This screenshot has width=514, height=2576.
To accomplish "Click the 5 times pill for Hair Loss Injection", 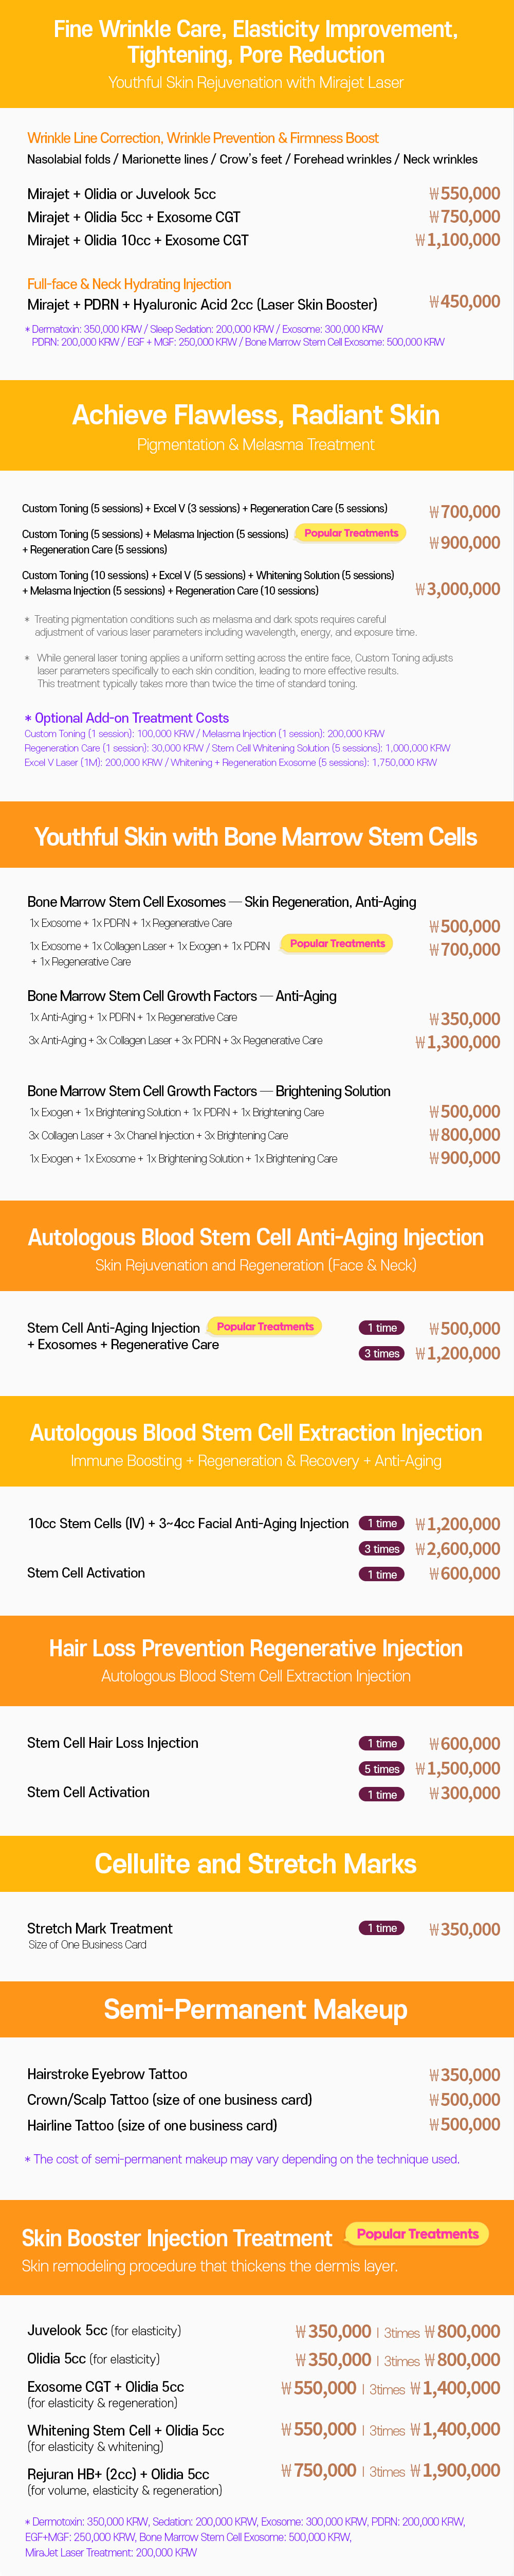I will [x=382, y=1768].
